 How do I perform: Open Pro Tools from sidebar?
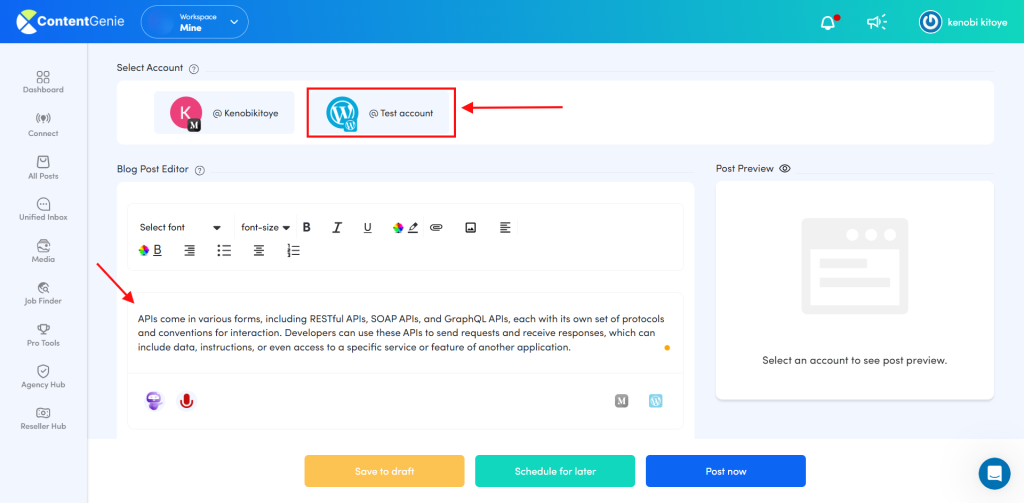[43, 335]
